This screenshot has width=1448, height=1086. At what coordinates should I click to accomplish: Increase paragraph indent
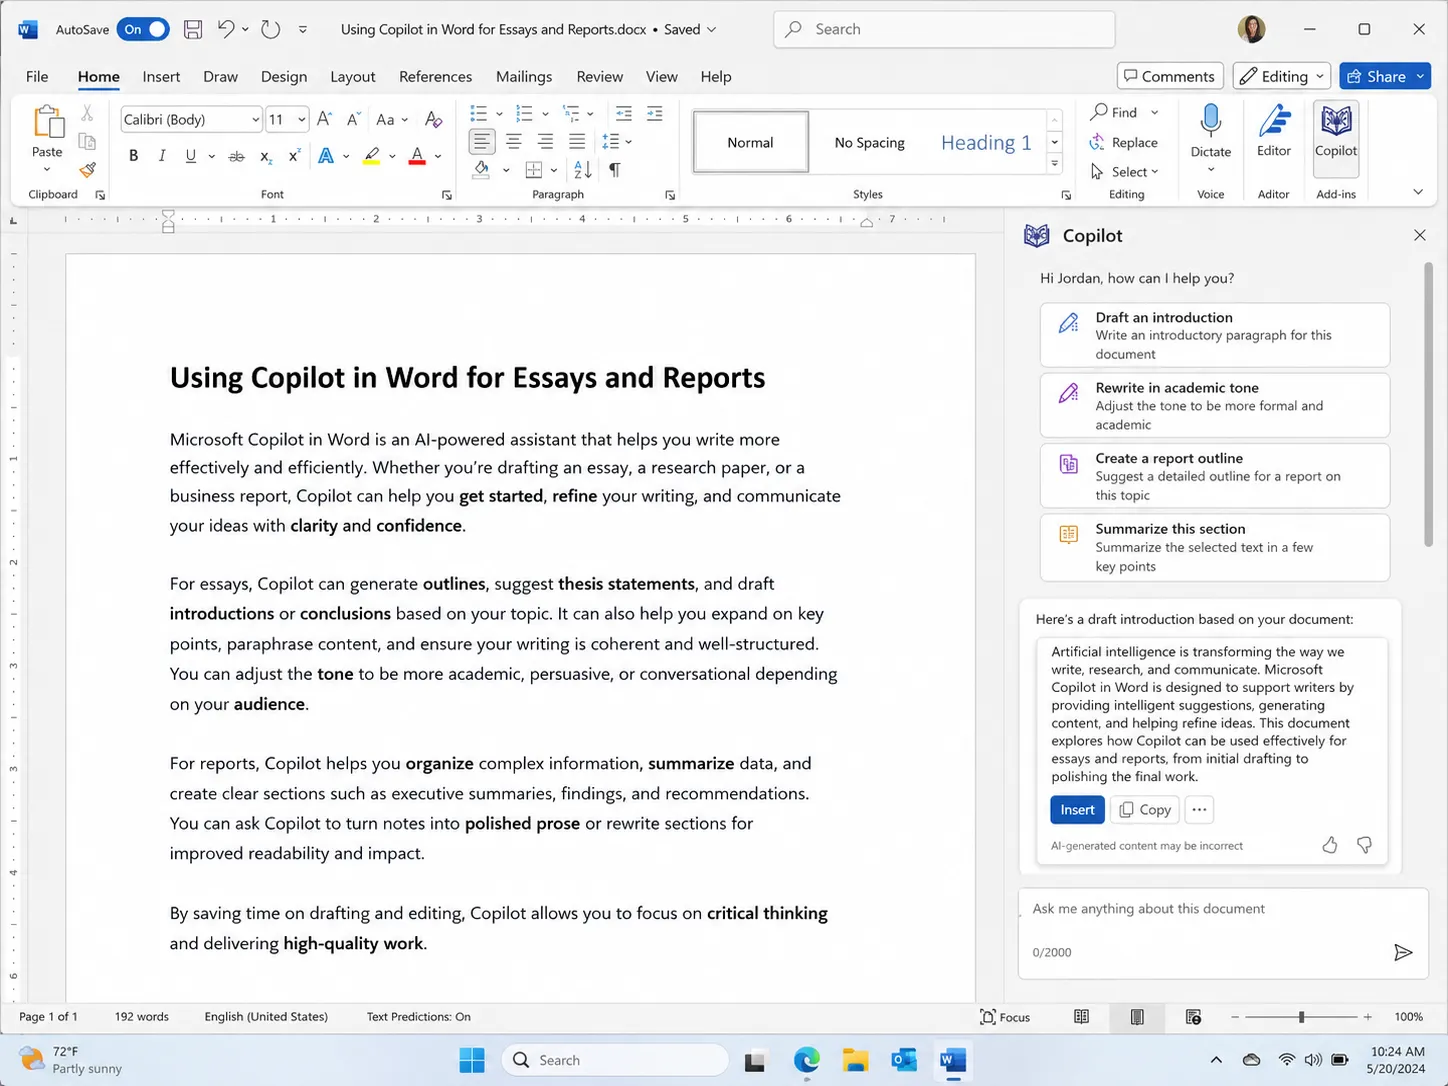pos(655,113)
